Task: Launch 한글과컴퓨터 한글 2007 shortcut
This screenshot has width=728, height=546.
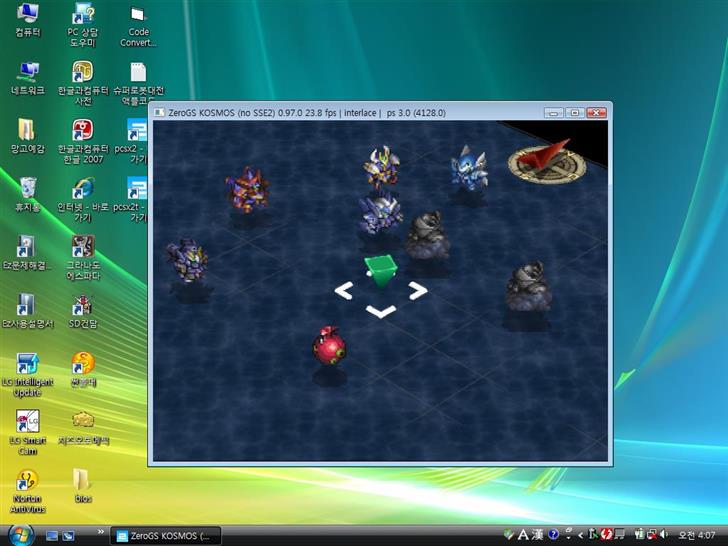Action: (83, 141)
